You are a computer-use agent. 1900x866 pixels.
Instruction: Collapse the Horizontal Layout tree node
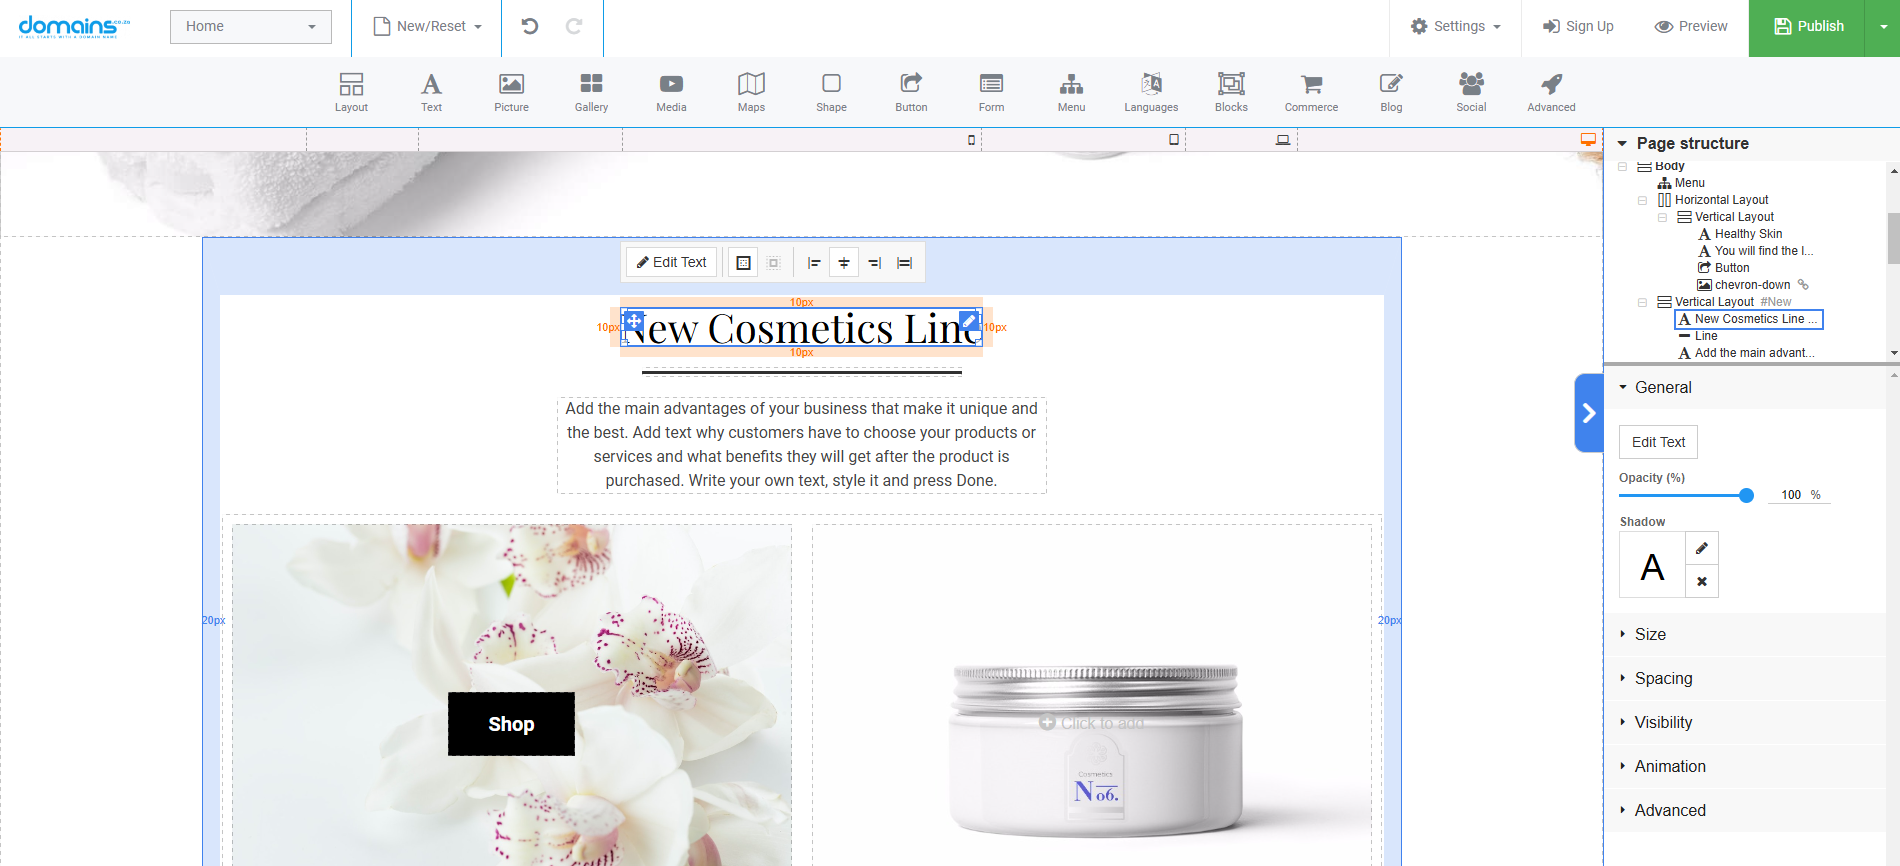[1642, 200]
